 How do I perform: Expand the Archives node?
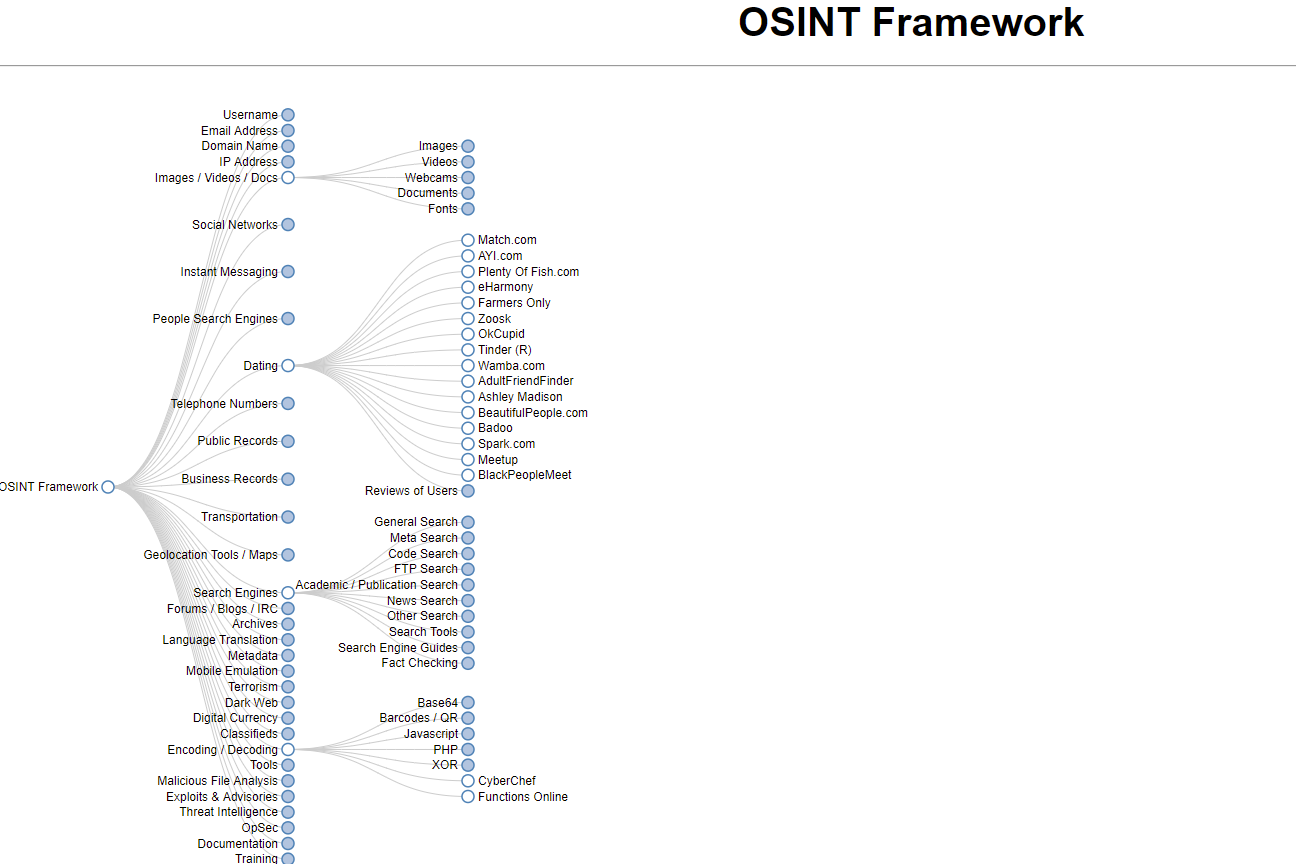pos(288,624)
